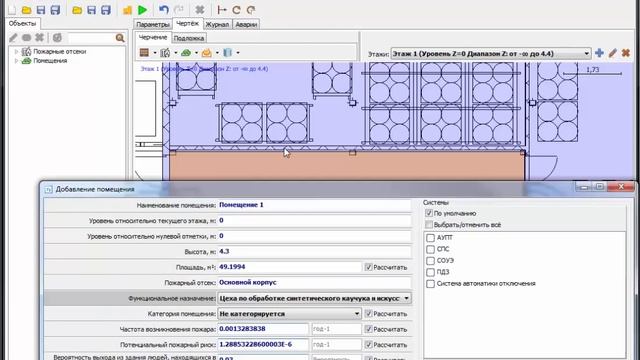
Task: Click the yellow blocks icon in the top toolbar
Action: pos(127,10)
